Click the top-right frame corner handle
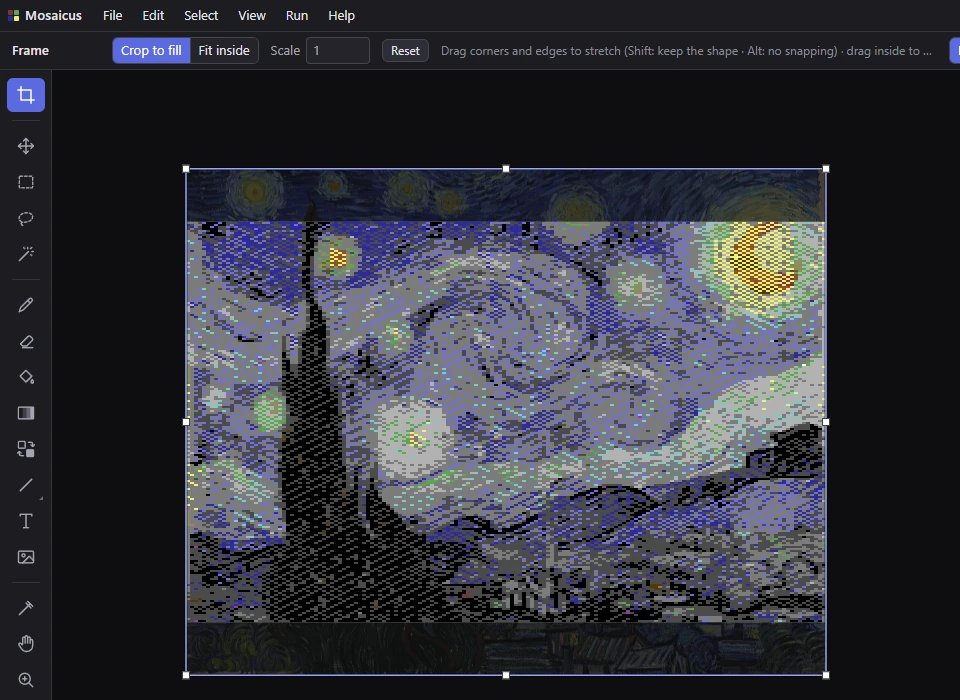This screenshot has height=700, width=960. click(826, 168)
